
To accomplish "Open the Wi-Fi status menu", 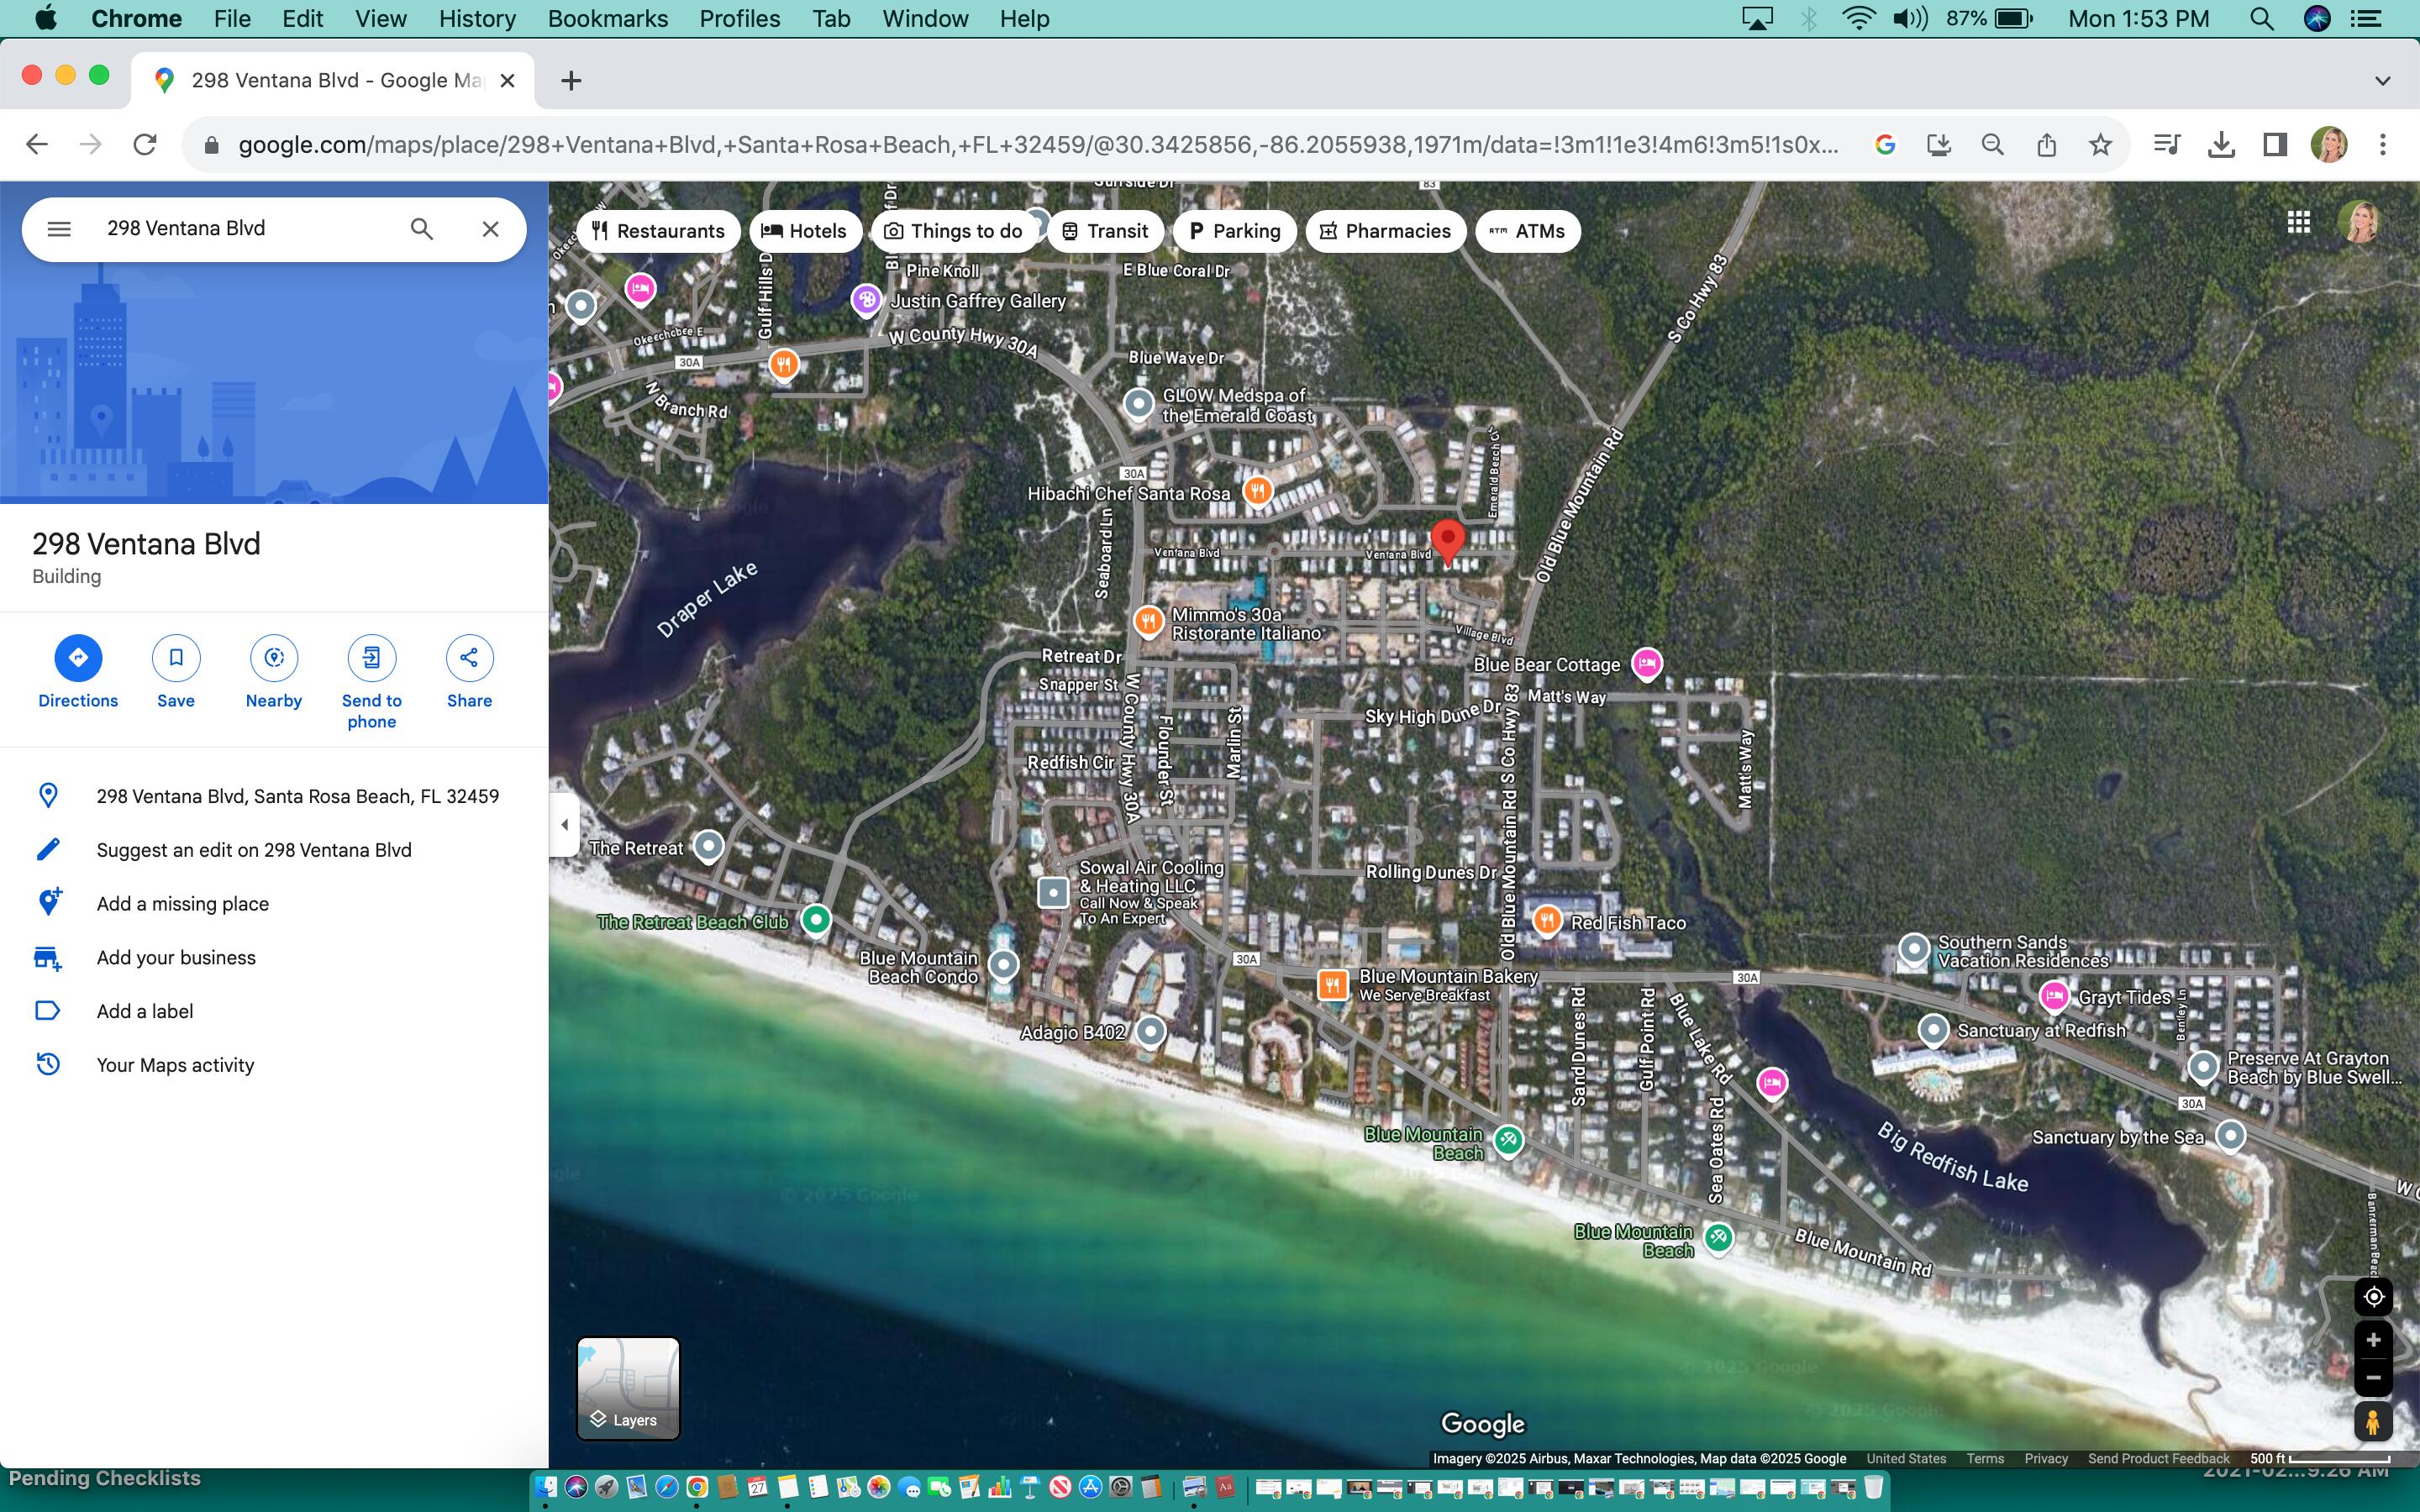I will click(1858, 19).
